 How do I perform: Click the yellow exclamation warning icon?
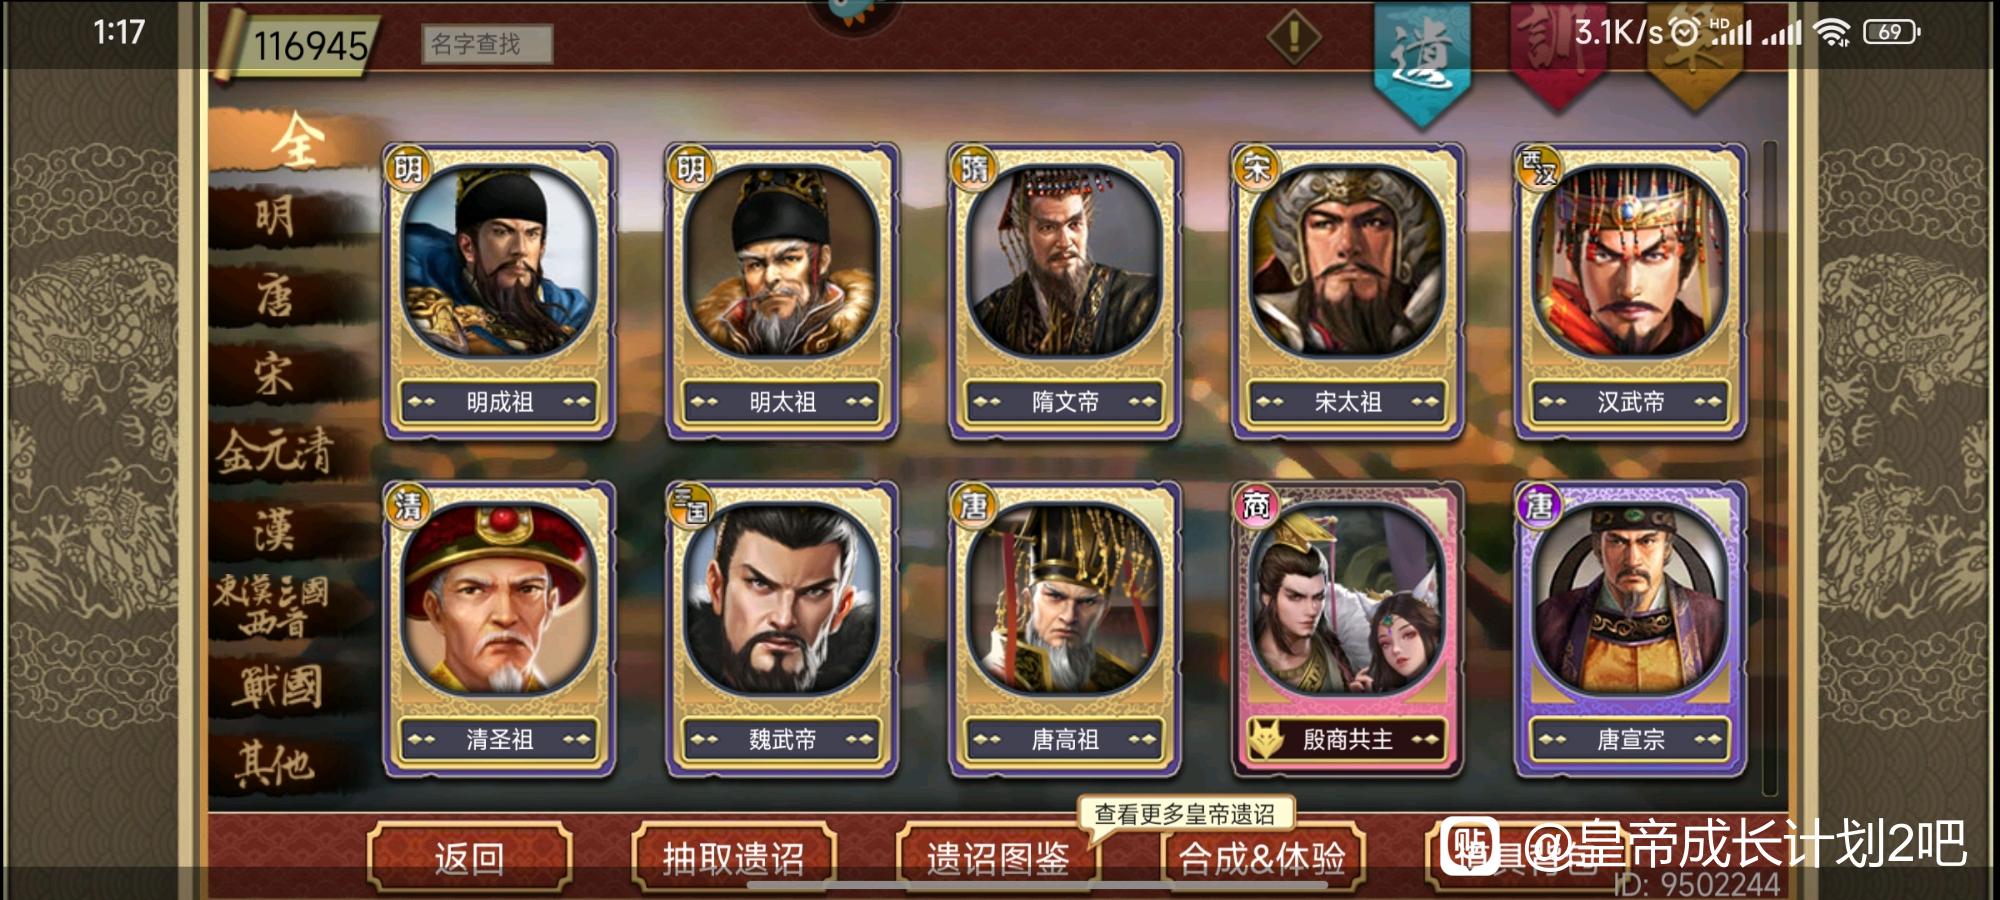pos(1294,38)
